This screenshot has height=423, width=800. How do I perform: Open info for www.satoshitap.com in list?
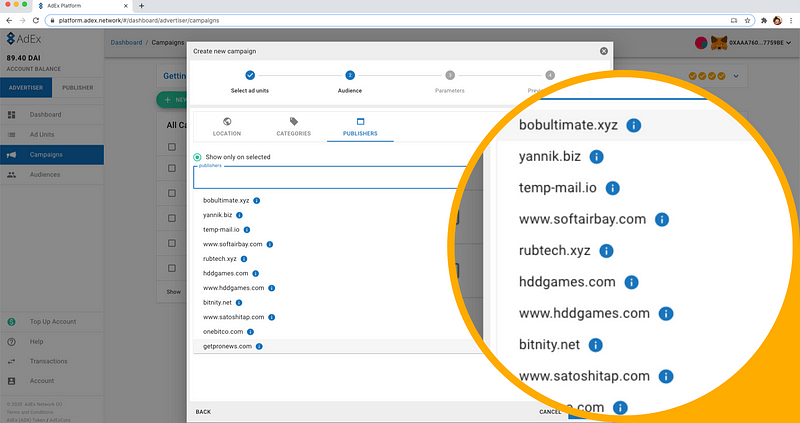pyautogui.click(x=272, y=317)
